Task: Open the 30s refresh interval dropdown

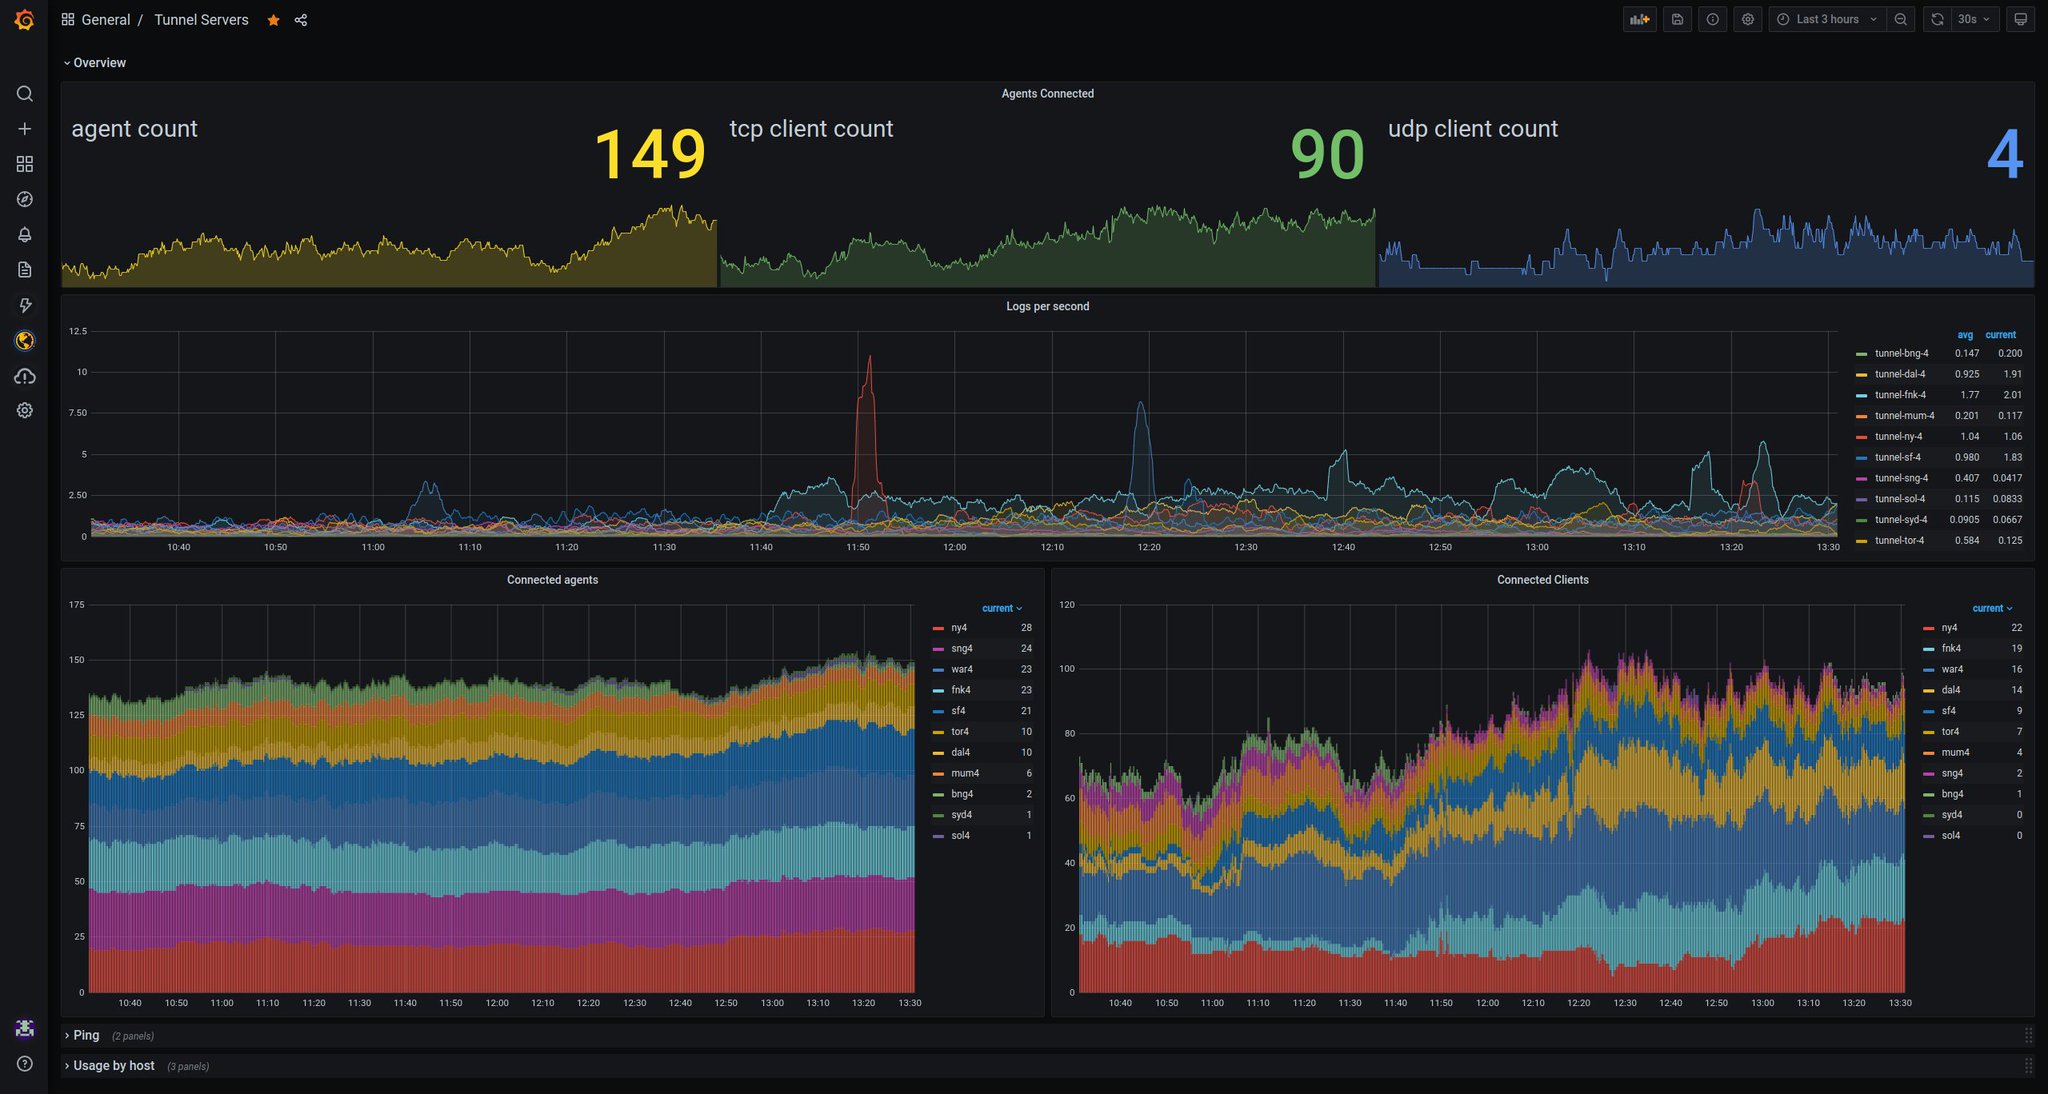Action: (1974, 19)
